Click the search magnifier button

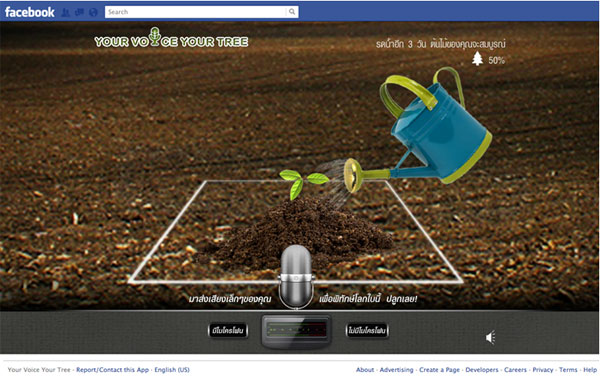(292, 12)
